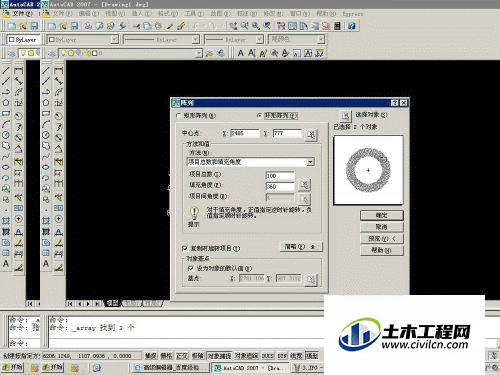Select the multiline text A tool
This screenshot has height=375, width=500.
pyautogui.click(x=46, y=263)
